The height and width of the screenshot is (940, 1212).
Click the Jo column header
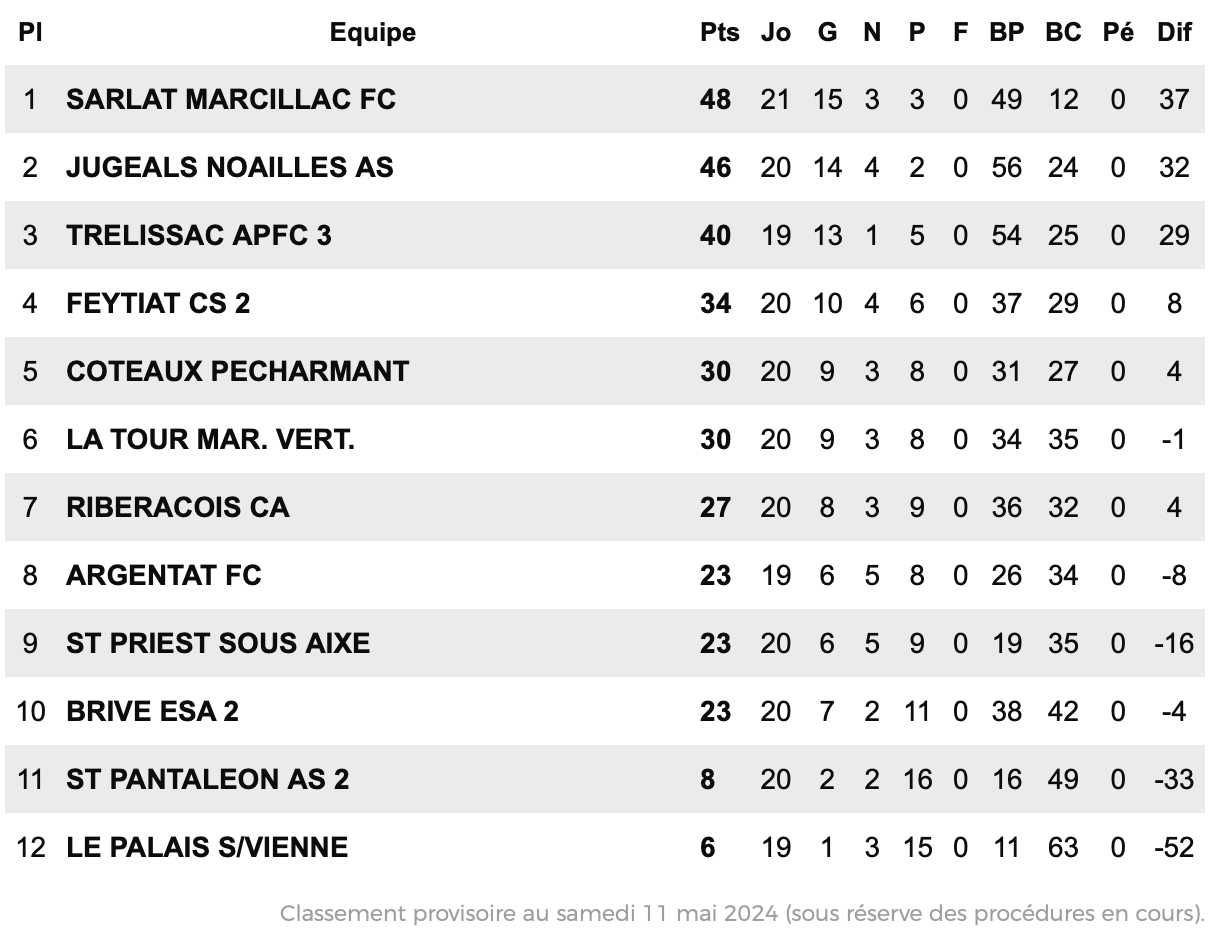[x=775, y=32]
